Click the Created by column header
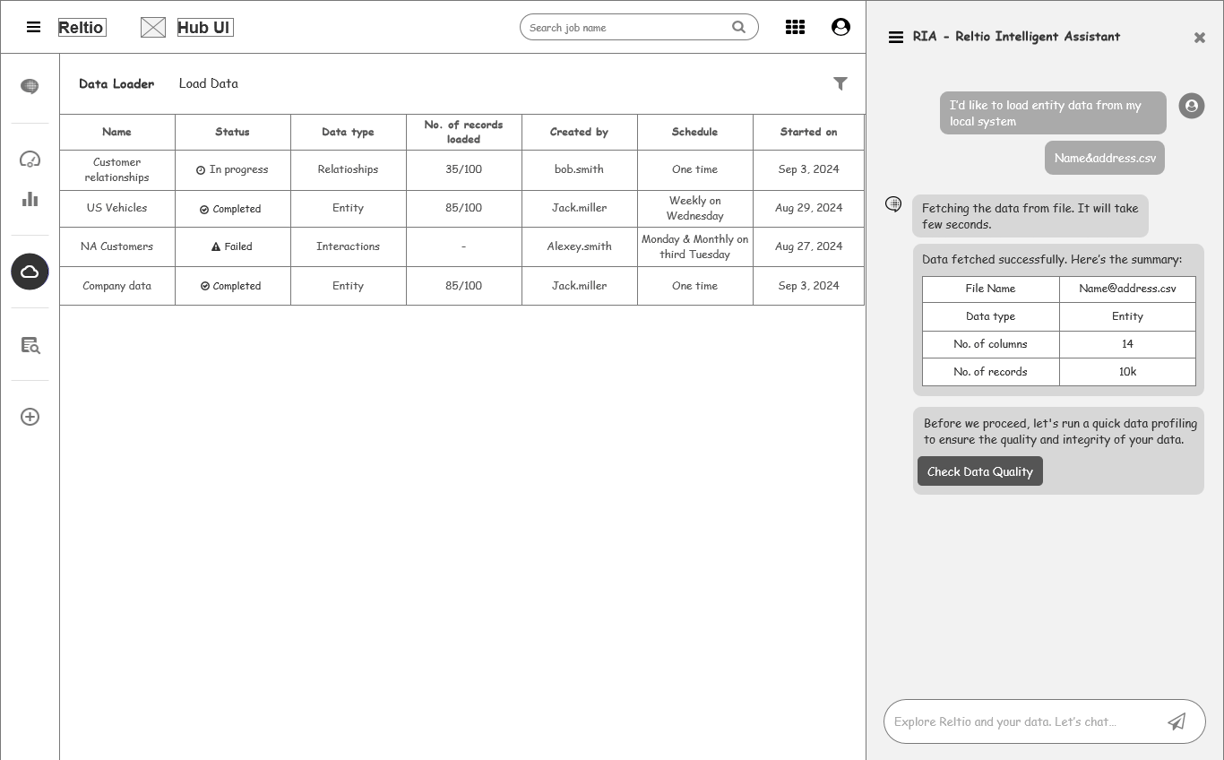1224x760 pixels. (x=580, y=132)
